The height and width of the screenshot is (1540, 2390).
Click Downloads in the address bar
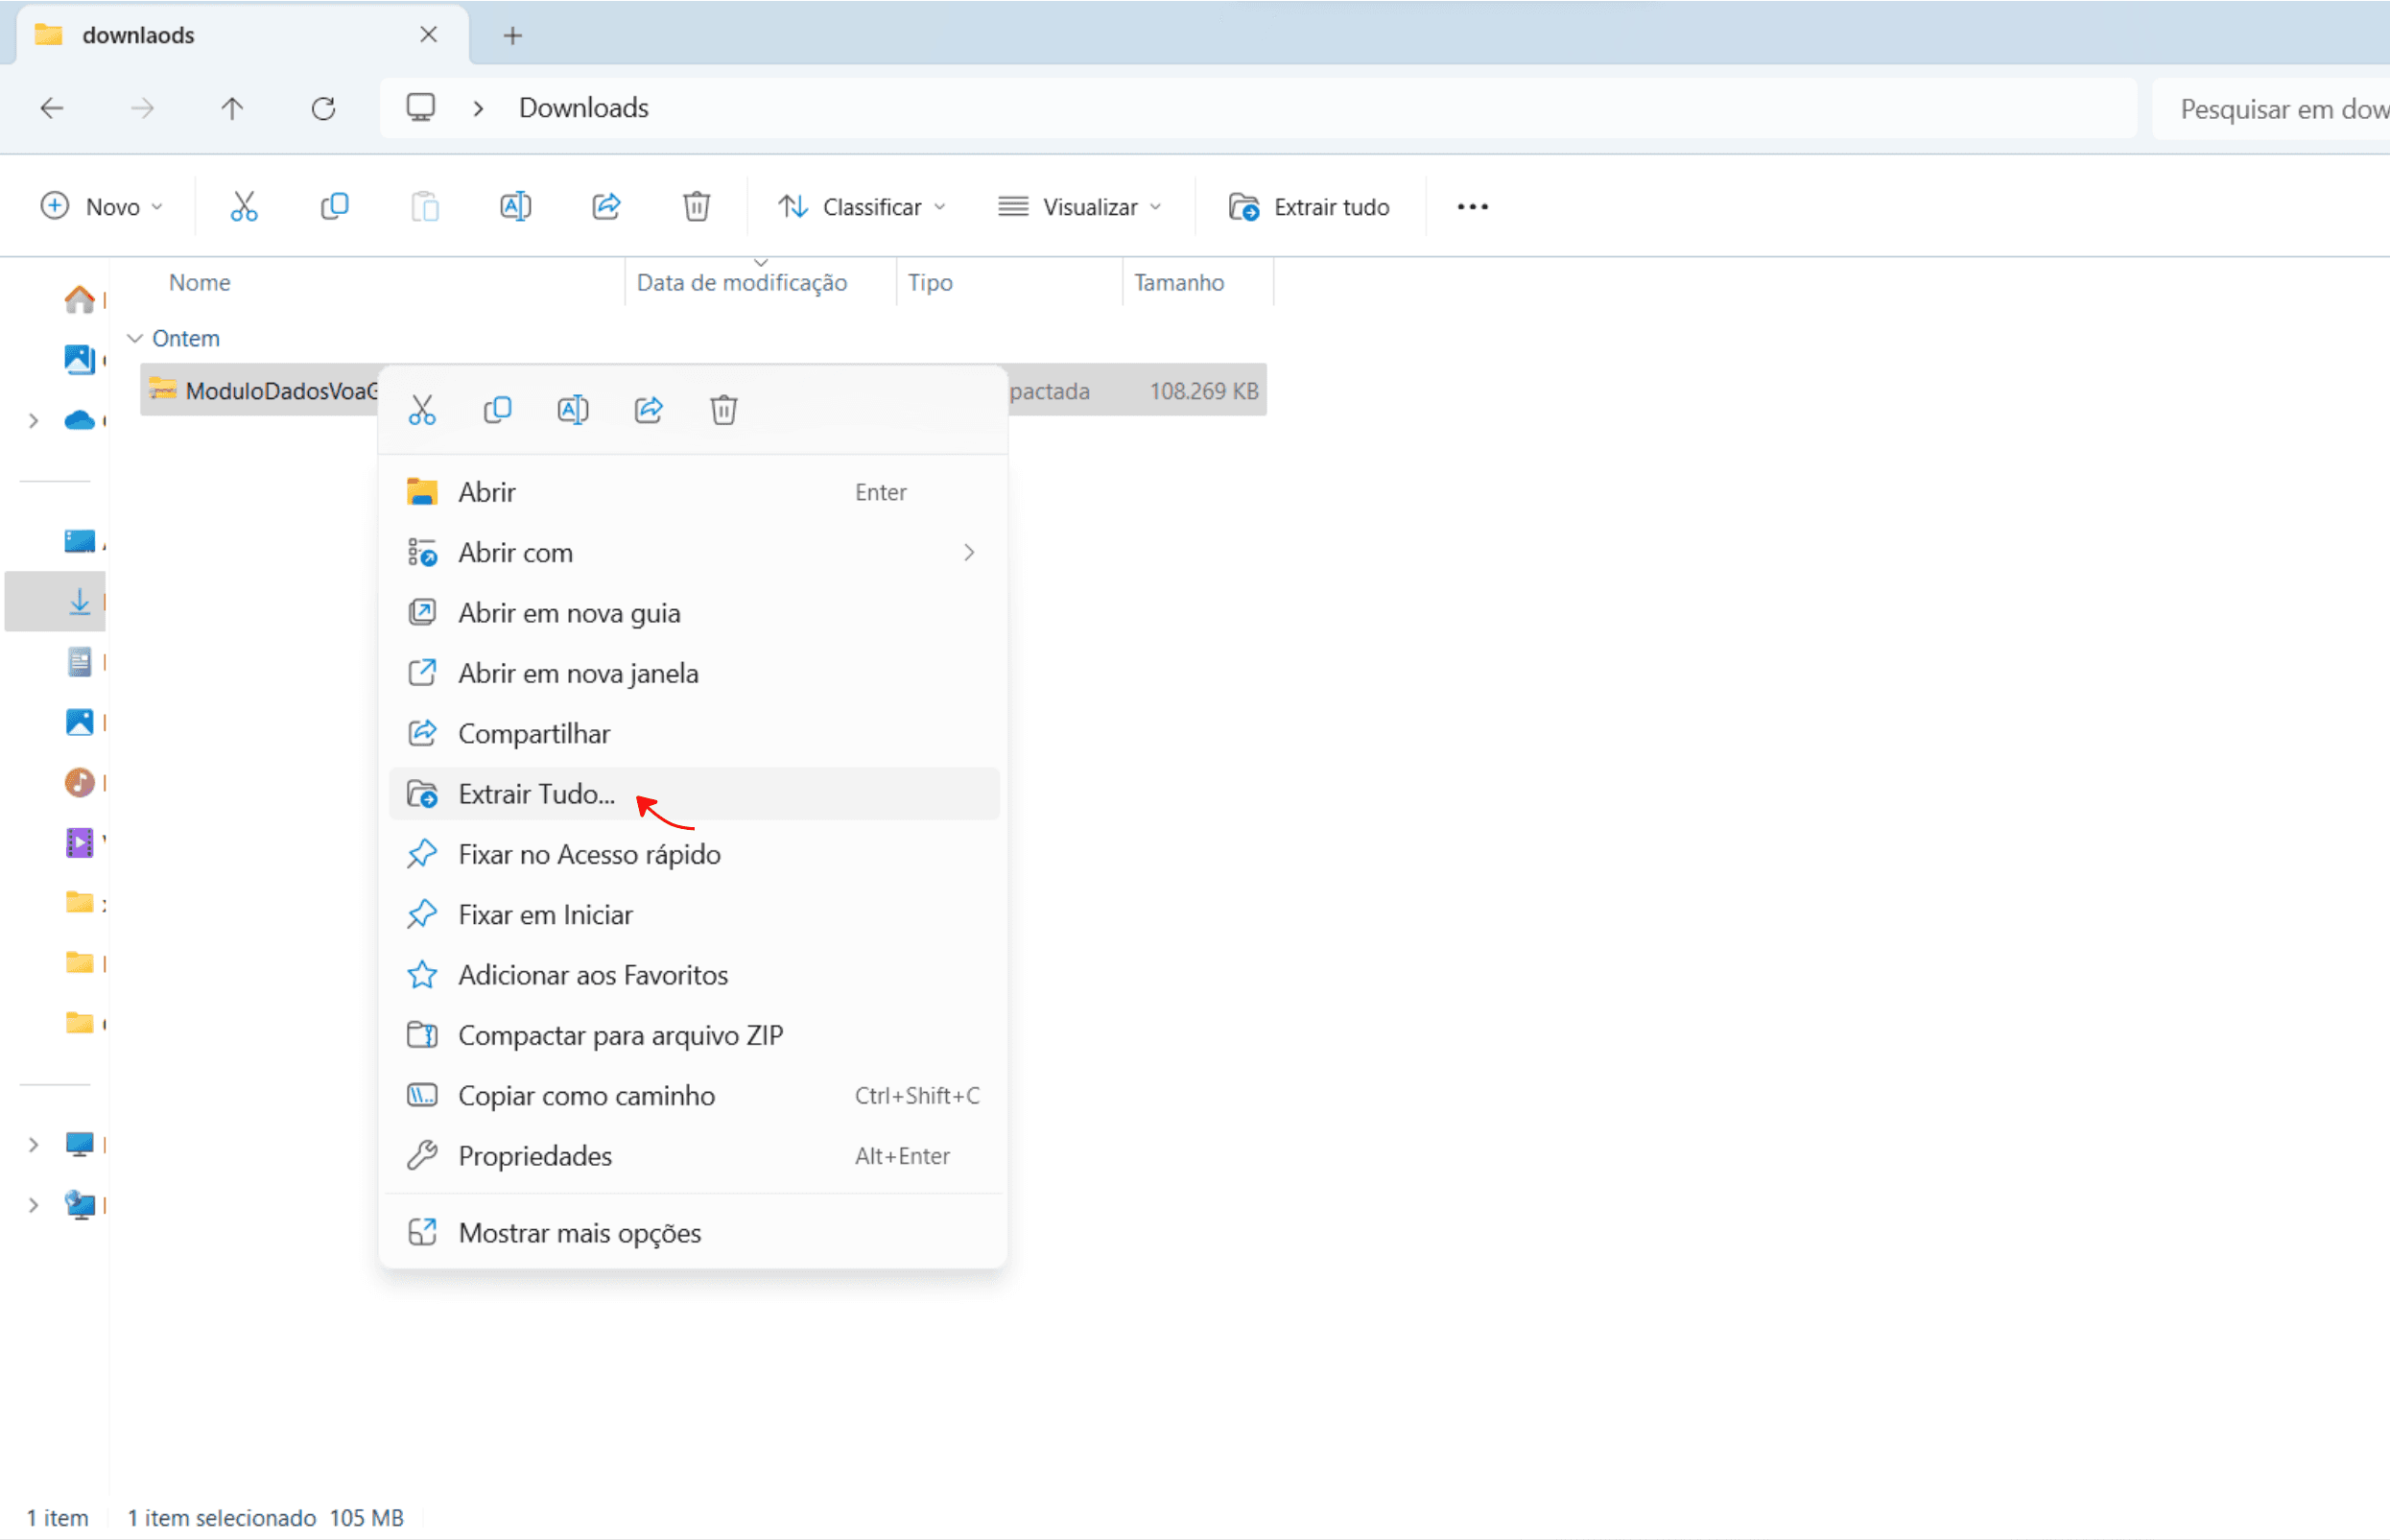coord(584,108)
